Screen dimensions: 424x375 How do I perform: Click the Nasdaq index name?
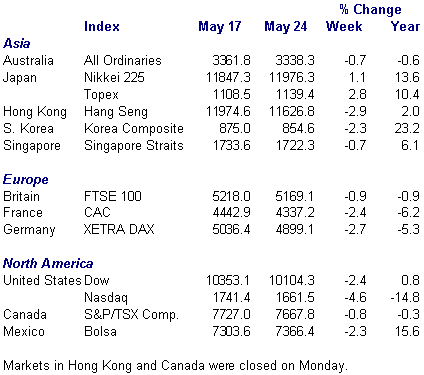point(106,298)
